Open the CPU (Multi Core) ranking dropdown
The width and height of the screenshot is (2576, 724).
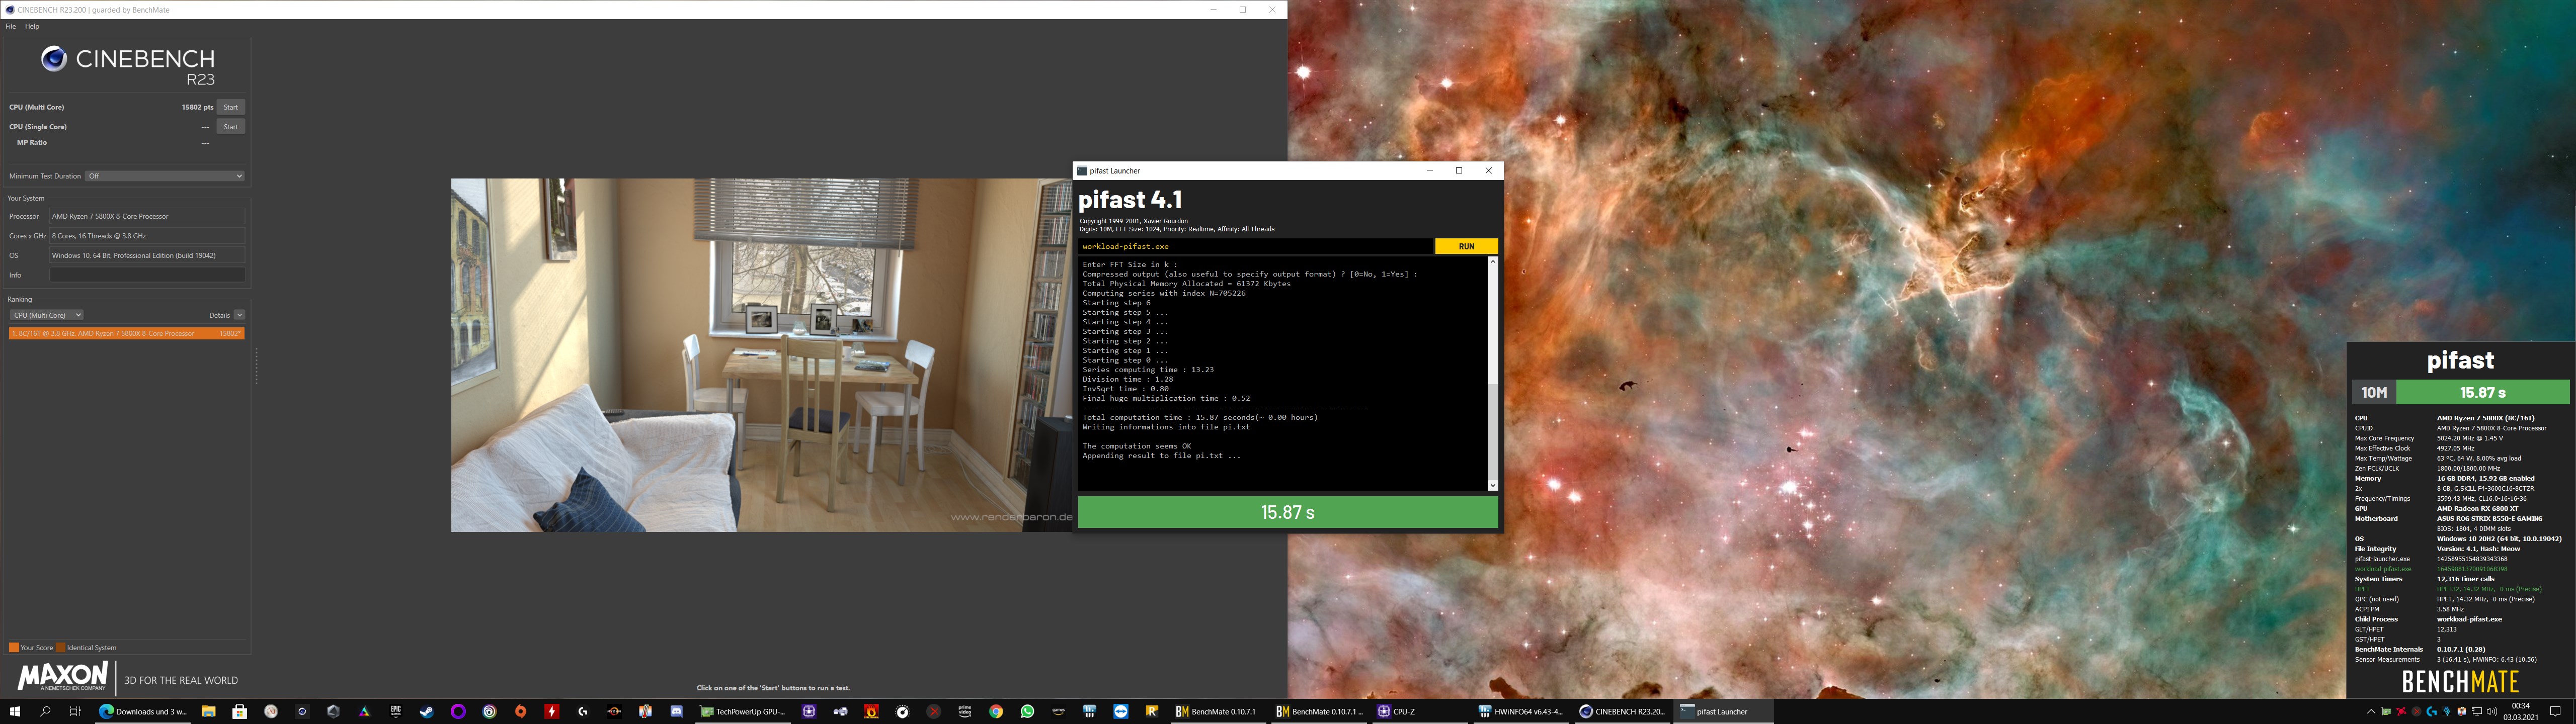tap(46, 315)
